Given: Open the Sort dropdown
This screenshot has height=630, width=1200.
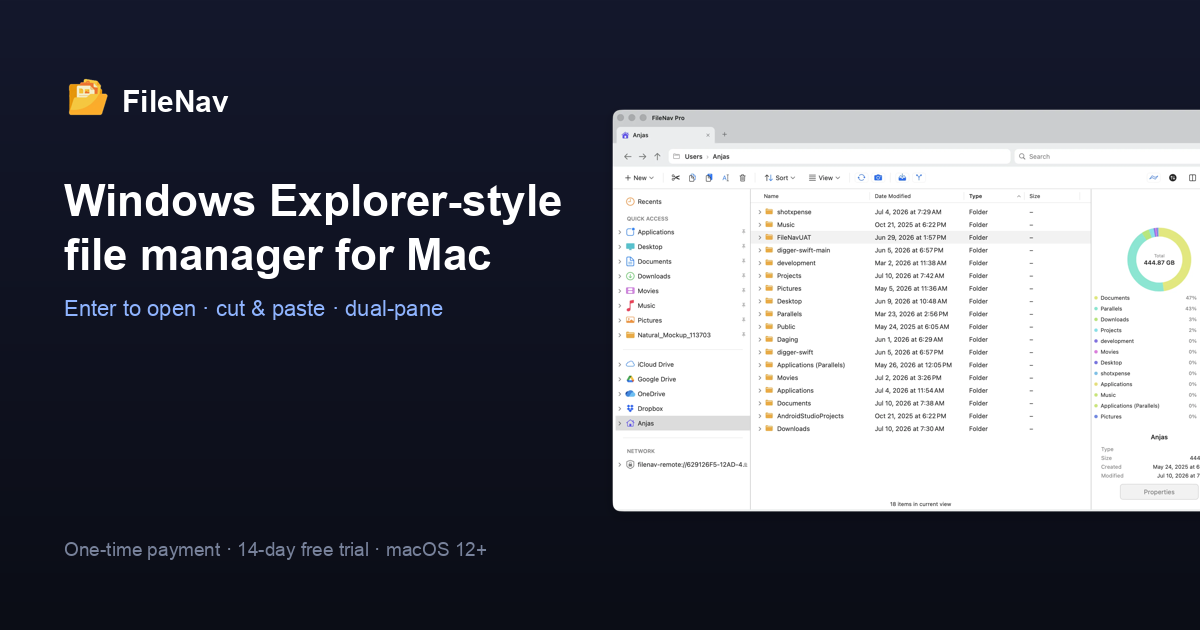Looking at the screenshot, I should click(x=780, y=178).
